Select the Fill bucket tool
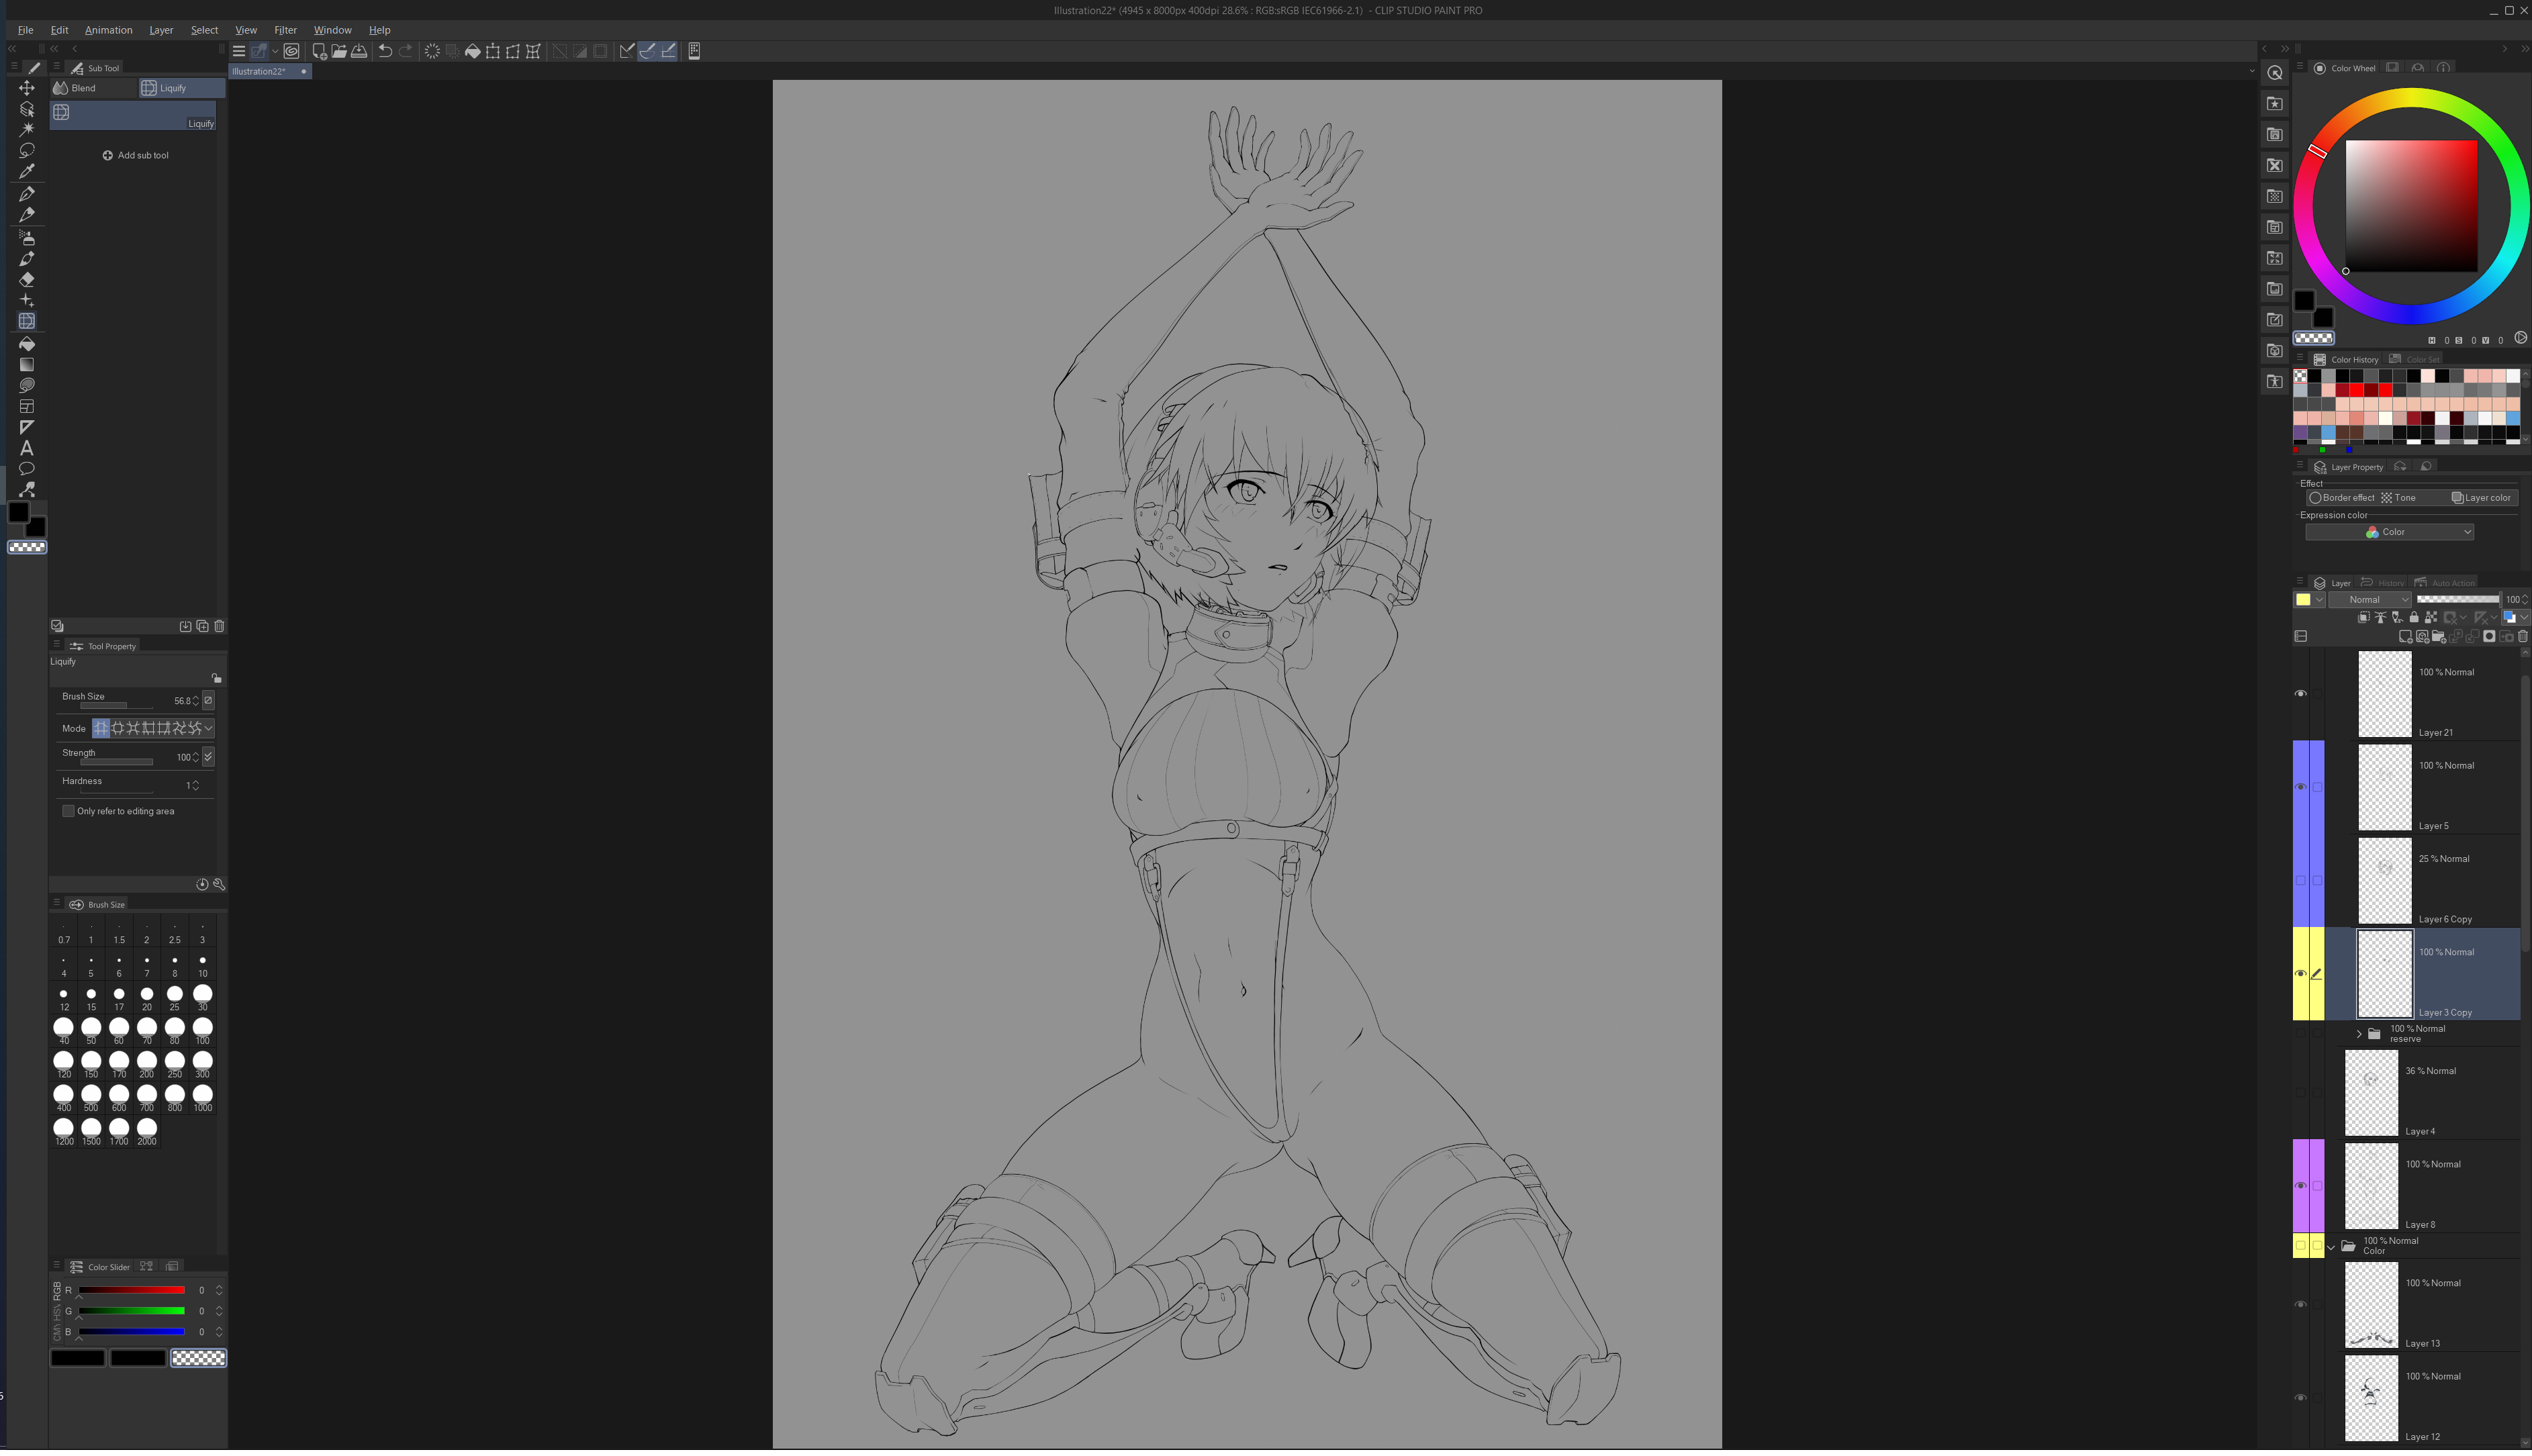This screenshot has width=2532, height=1456. click(x=27, y=344)
